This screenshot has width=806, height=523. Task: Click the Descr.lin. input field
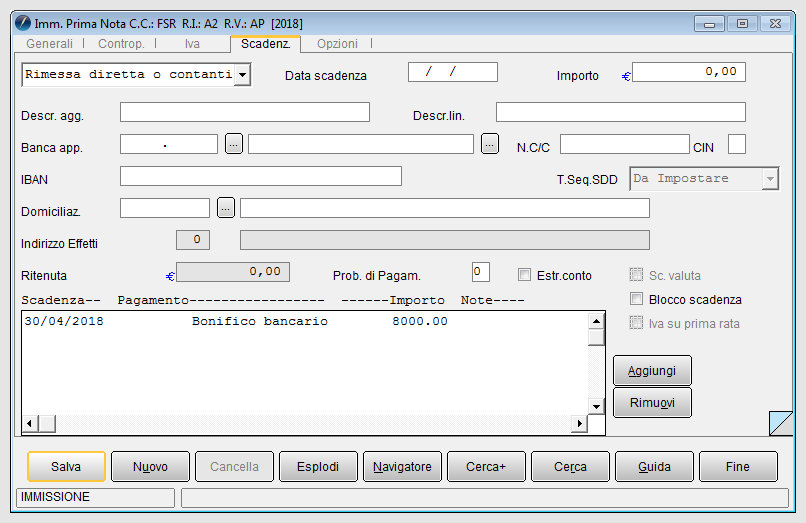[621, 112]
